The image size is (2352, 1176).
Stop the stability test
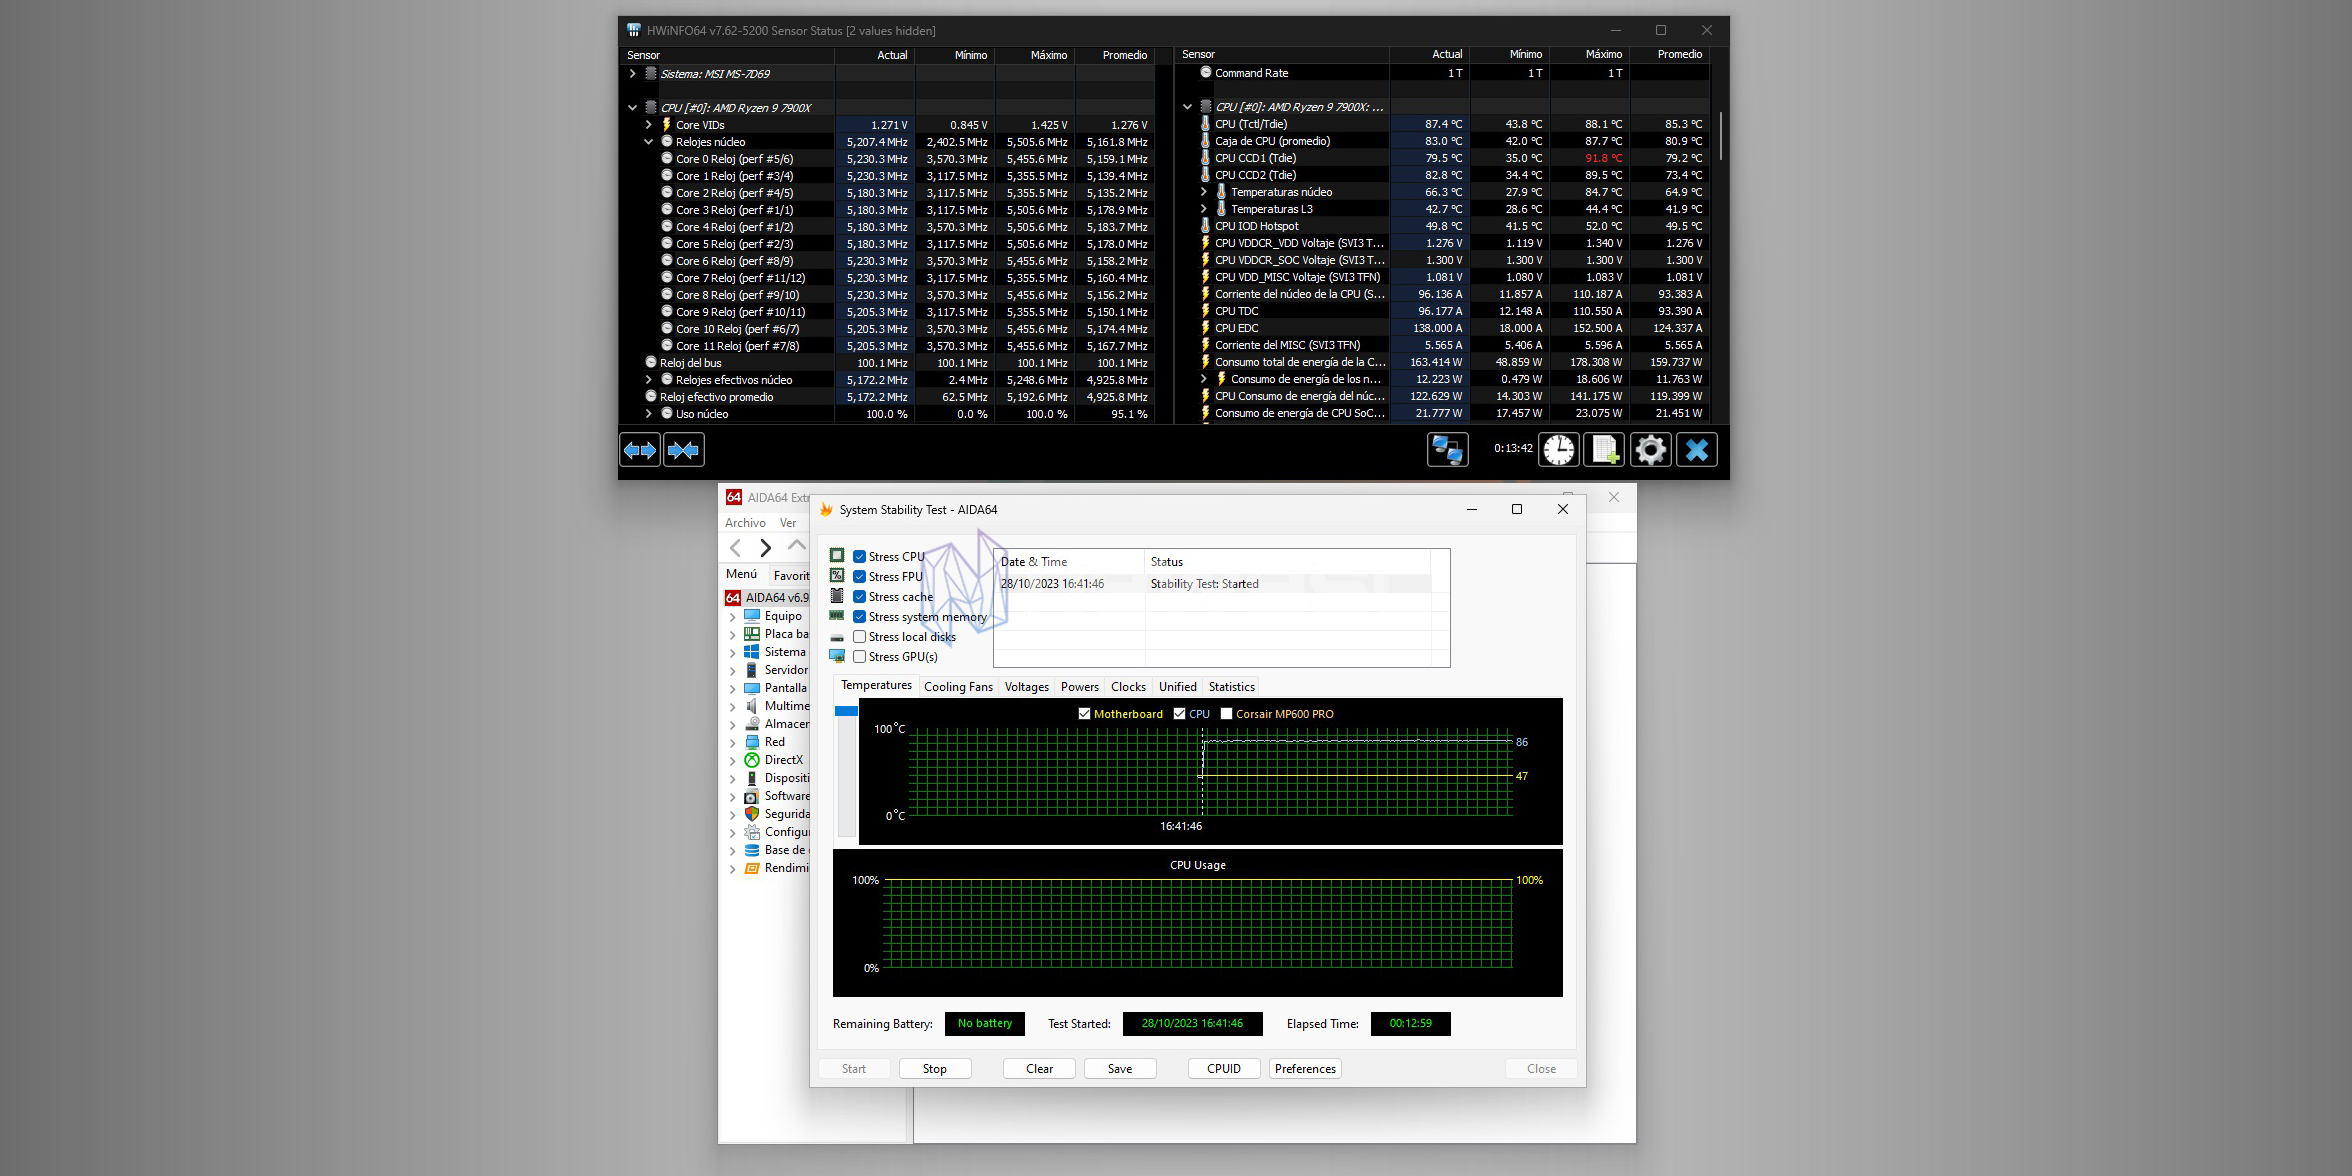click(x=935, y=1069)
